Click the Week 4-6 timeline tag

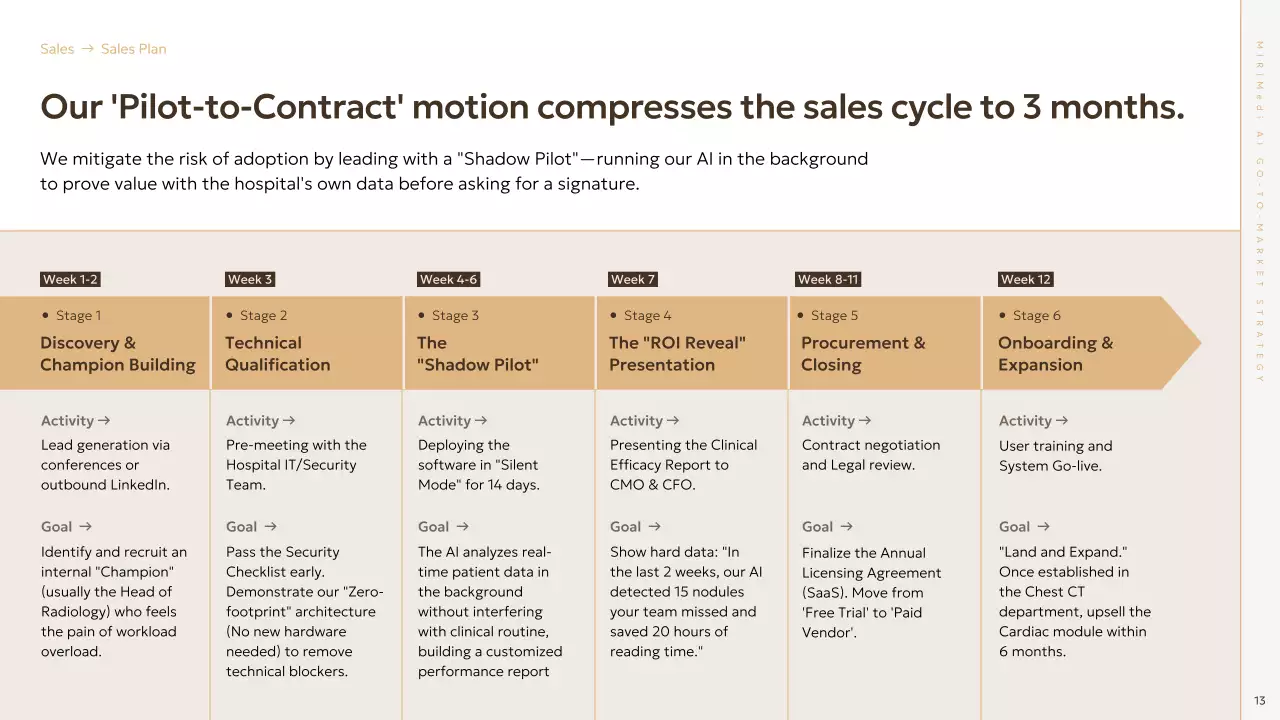click(x=448, y=280)
